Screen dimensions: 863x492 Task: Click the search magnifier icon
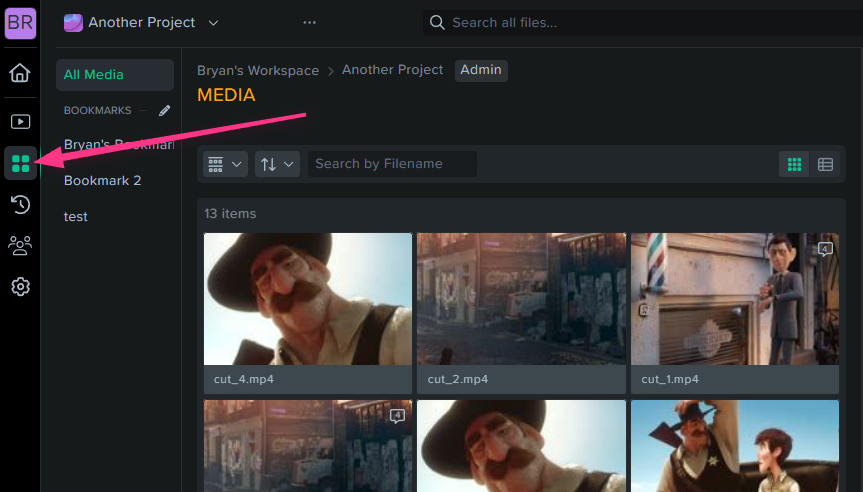437,23
